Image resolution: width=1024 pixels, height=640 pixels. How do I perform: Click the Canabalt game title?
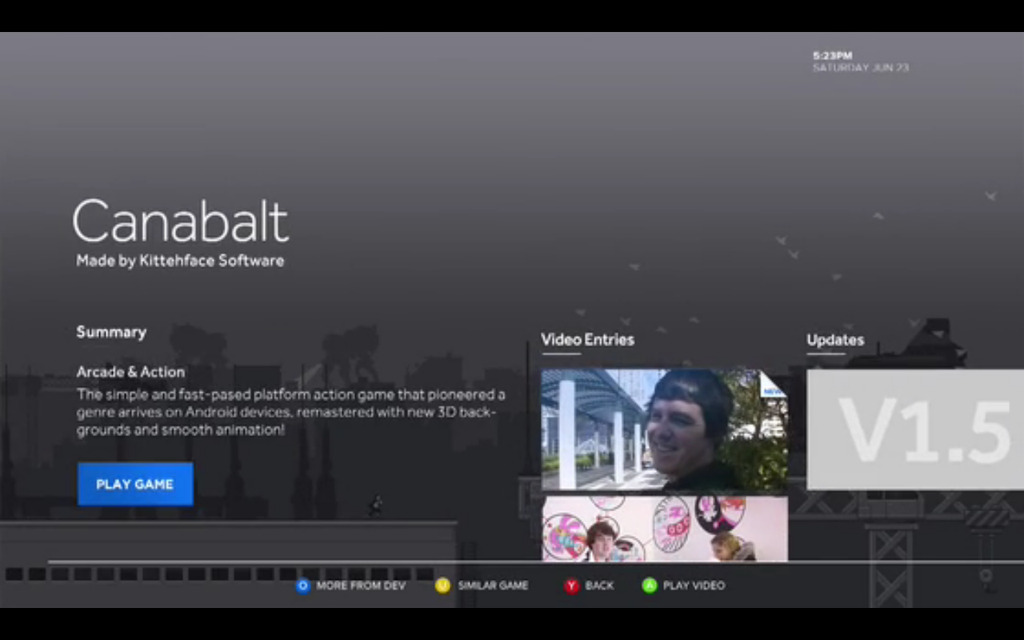tap(180, 221)
